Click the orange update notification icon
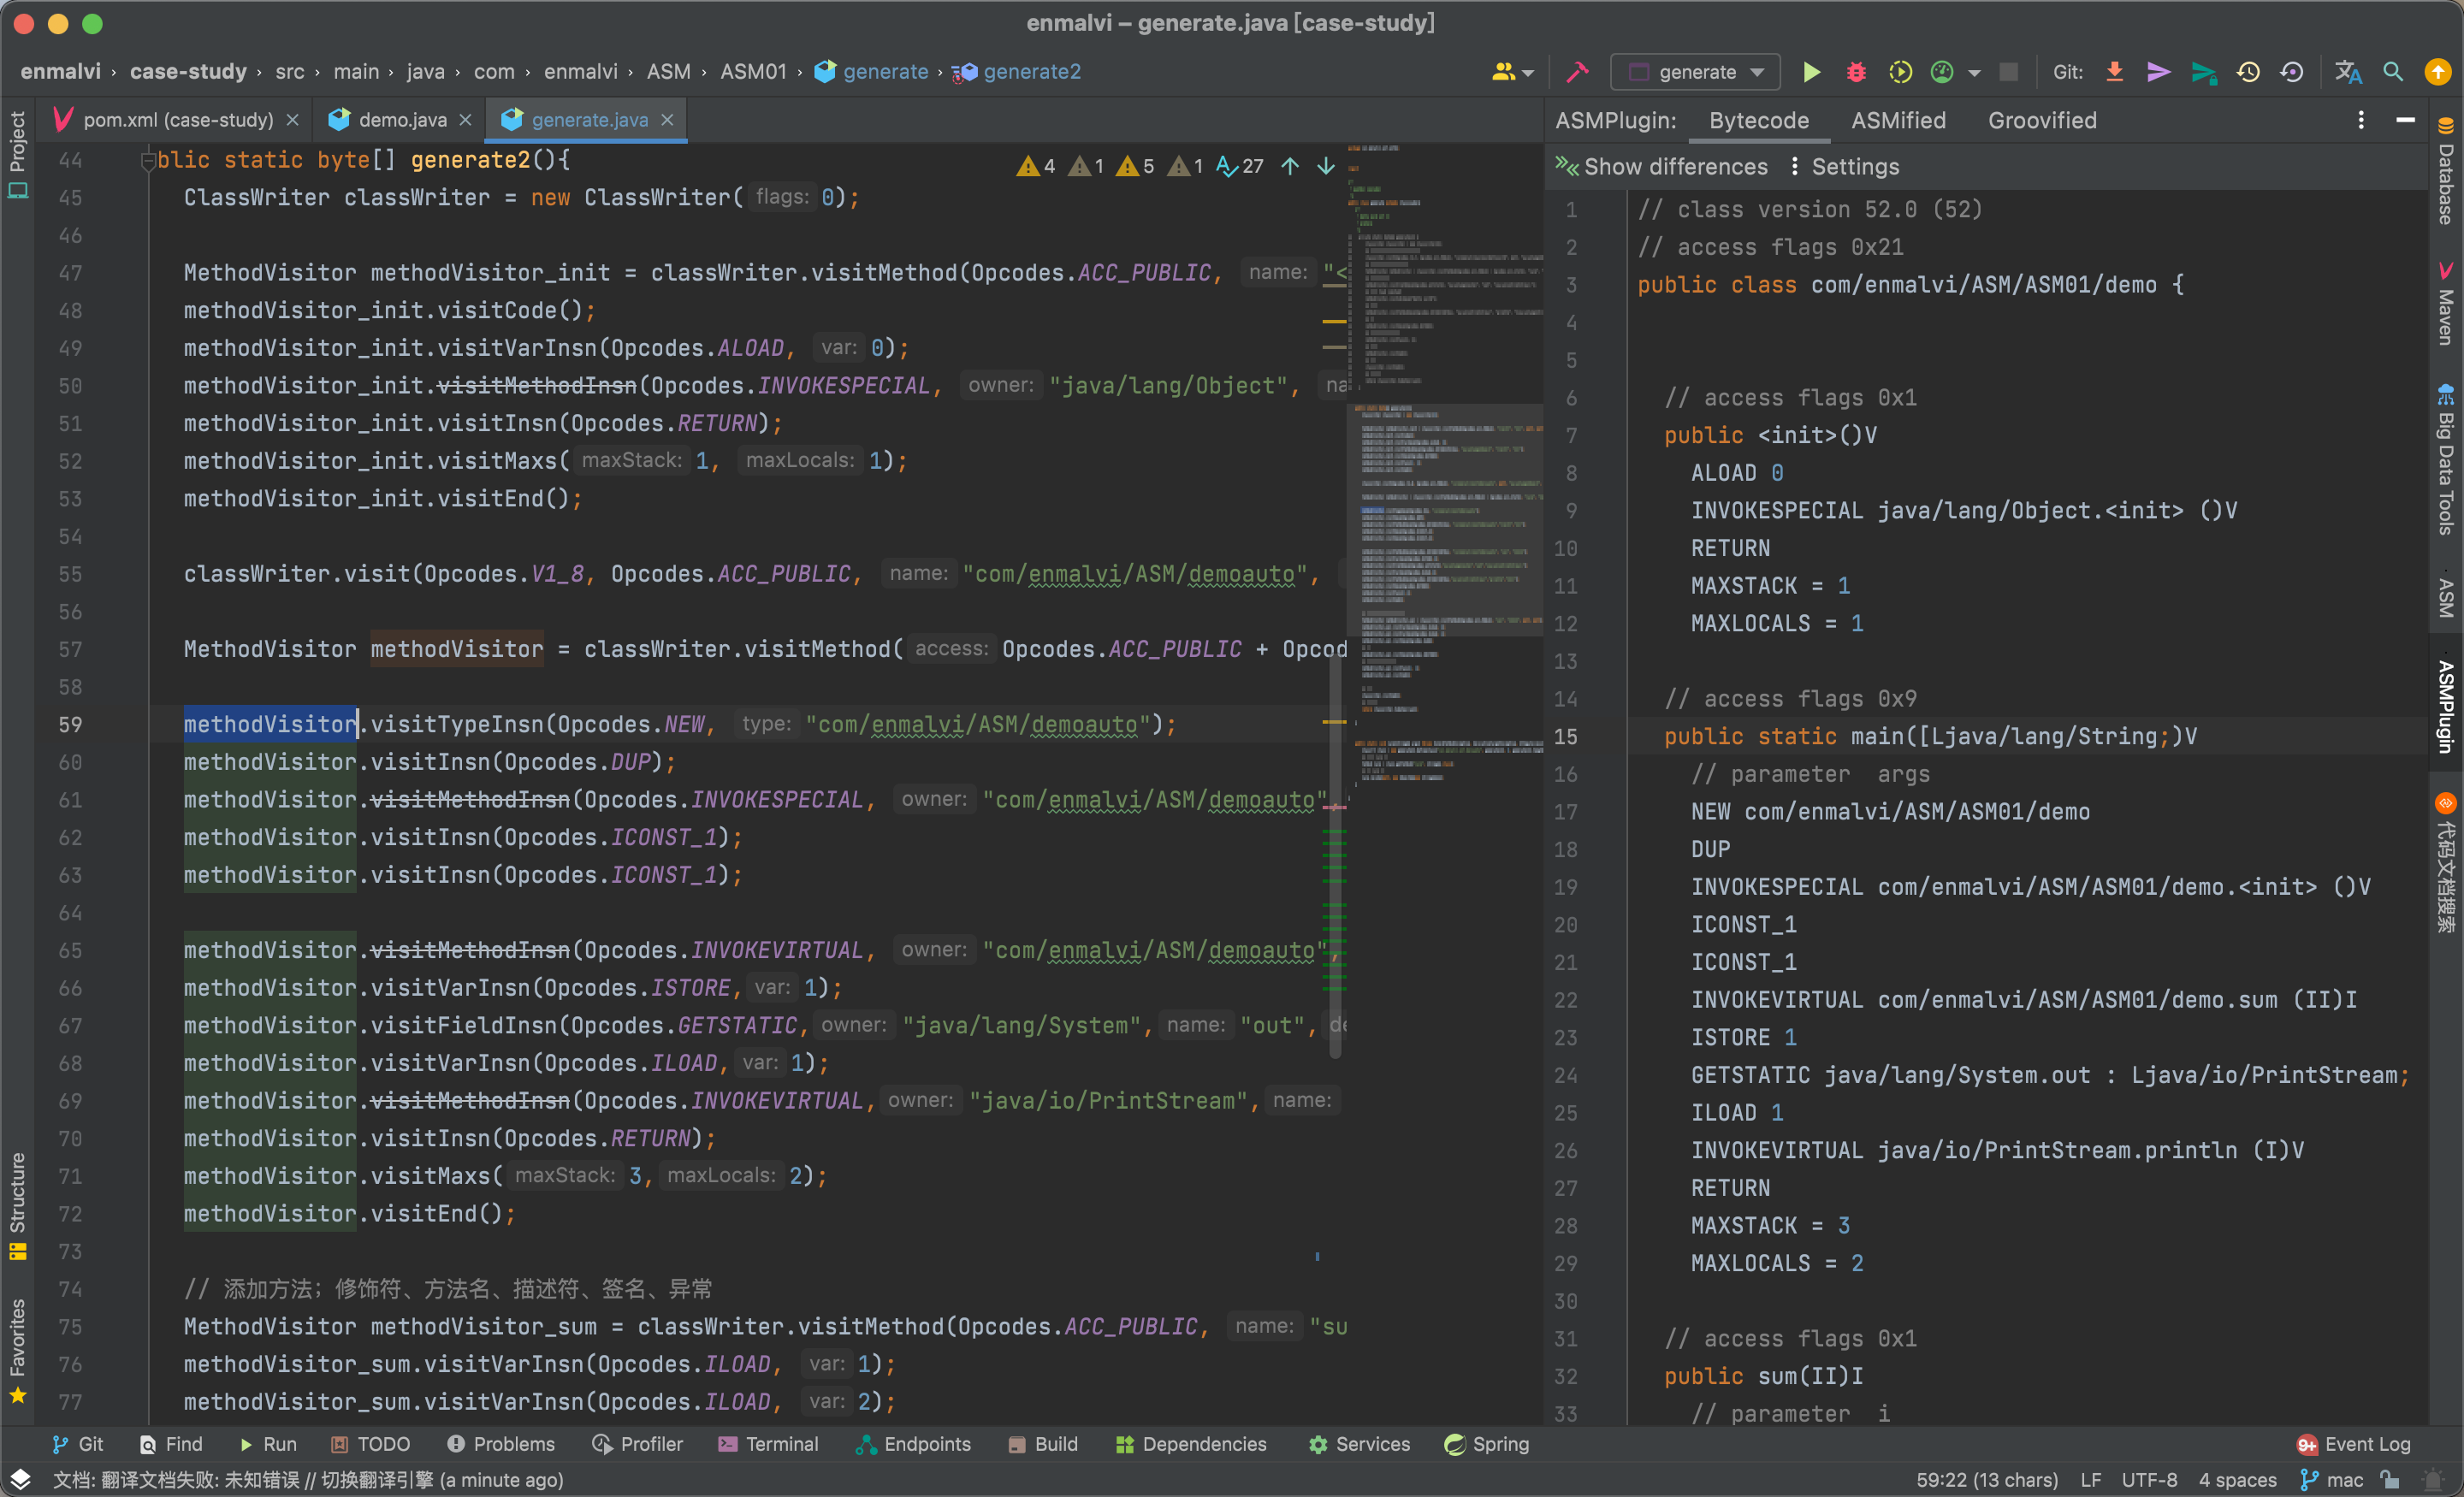2464x1497 pixels. (2438, 72)
